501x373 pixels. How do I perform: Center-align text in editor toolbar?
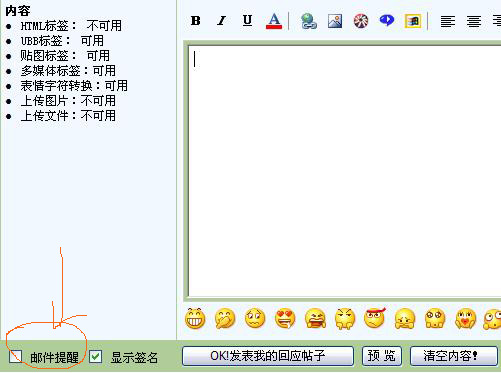(x=474, y=21)
